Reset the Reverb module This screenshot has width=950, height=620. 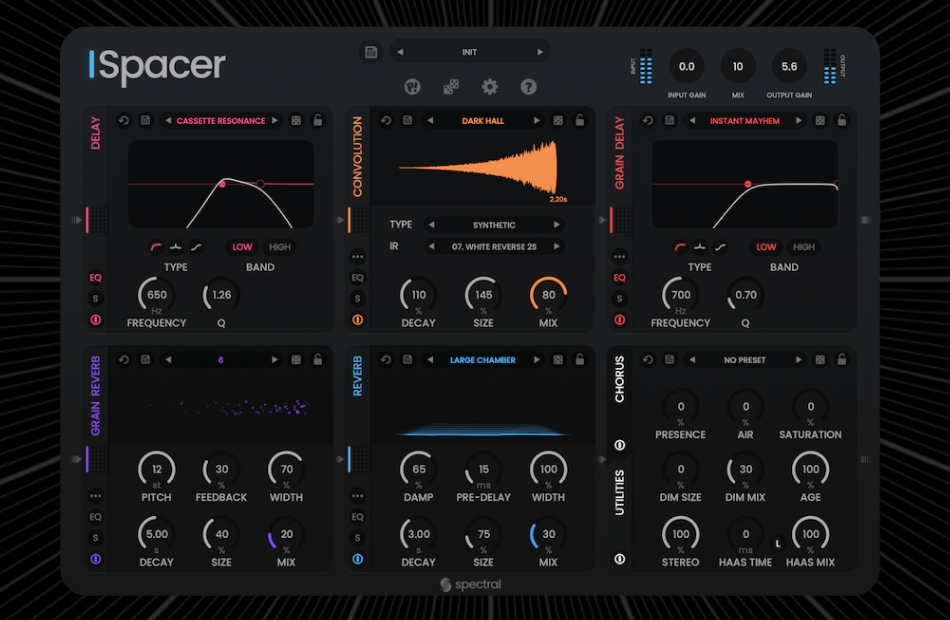coord(385,359)
